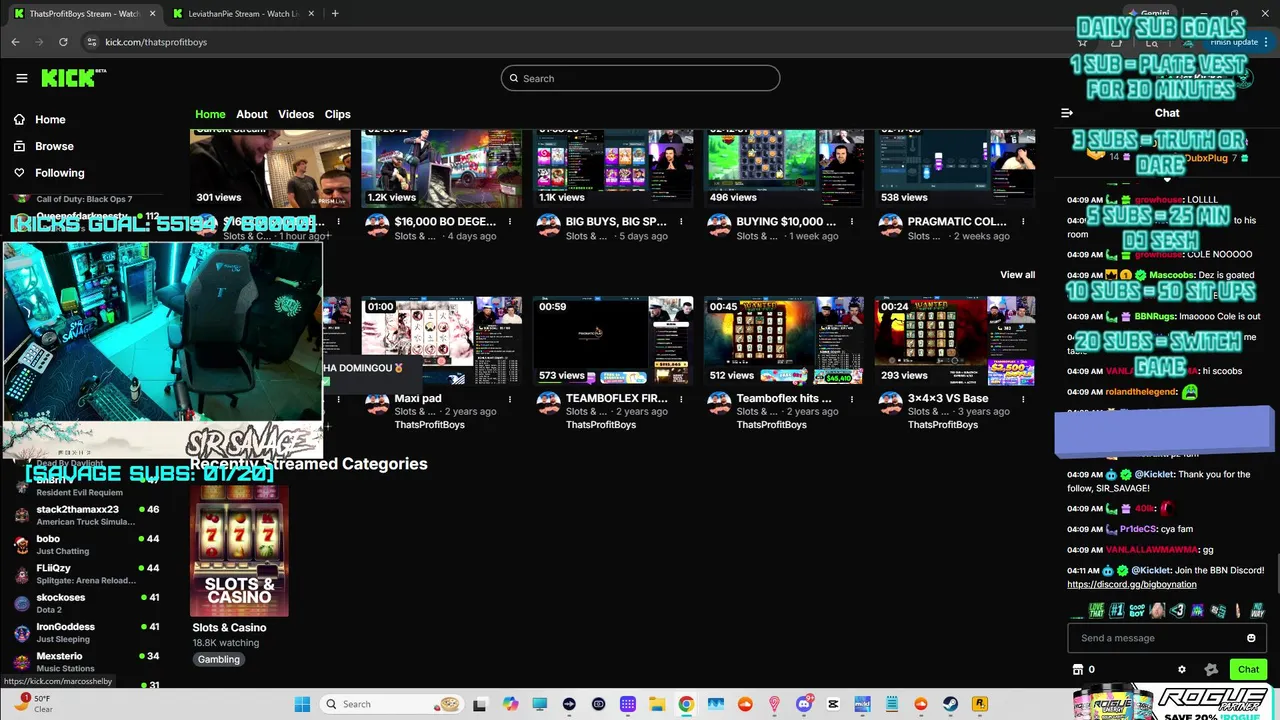Open the Windows Start menu
Screen dimensions: 1280x720
[302, 704]
